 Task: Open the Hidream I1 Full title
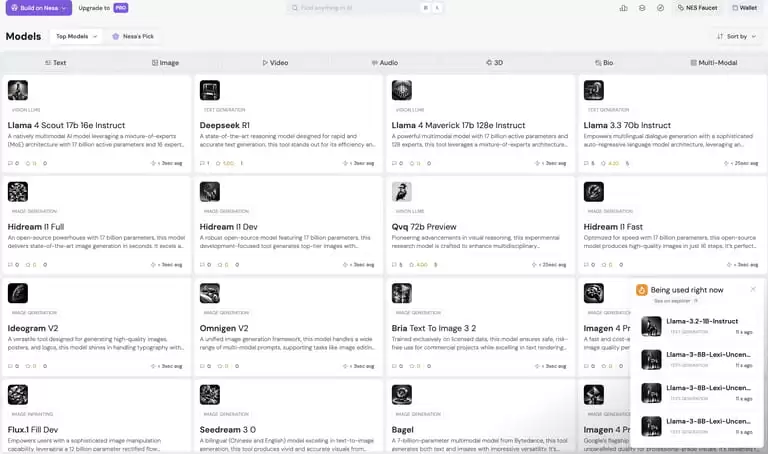coord(36,227)
